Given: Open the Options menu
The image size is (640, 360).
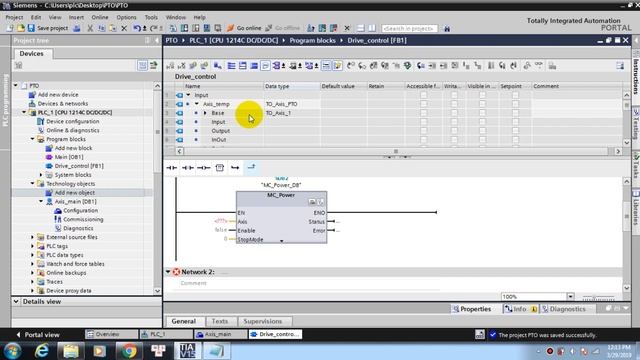Looking at the screenshot, I should pos(127,17).
